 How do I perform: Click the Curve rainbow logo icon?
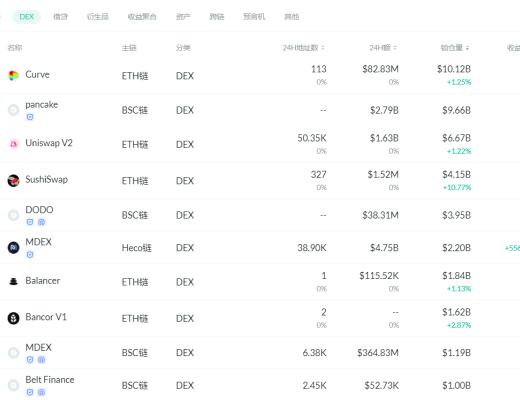click(x=13, y=76)
